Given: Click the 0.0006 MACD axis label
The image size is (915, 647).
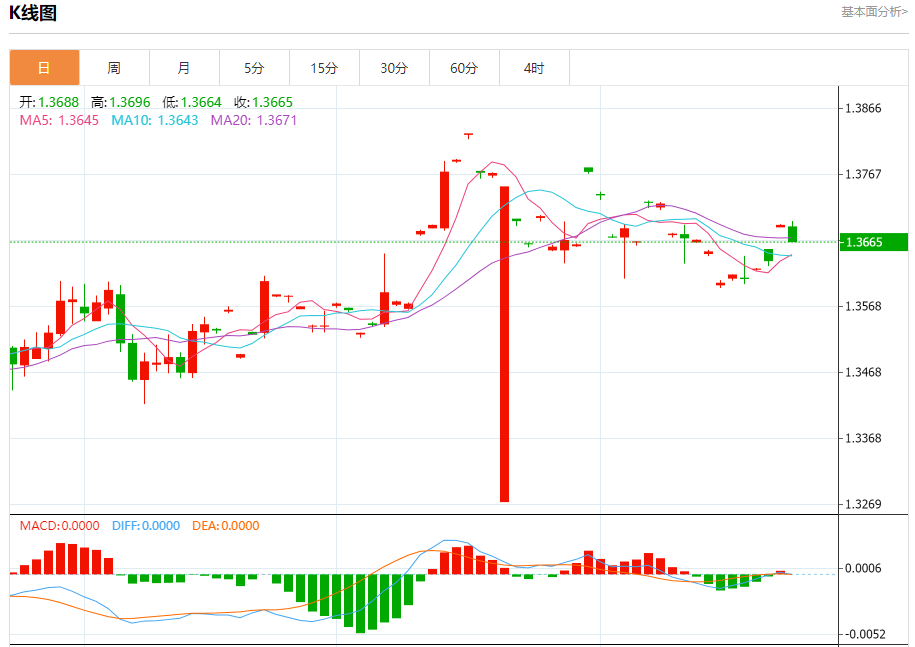Looking at the screenshot, I should coord(863,568).
